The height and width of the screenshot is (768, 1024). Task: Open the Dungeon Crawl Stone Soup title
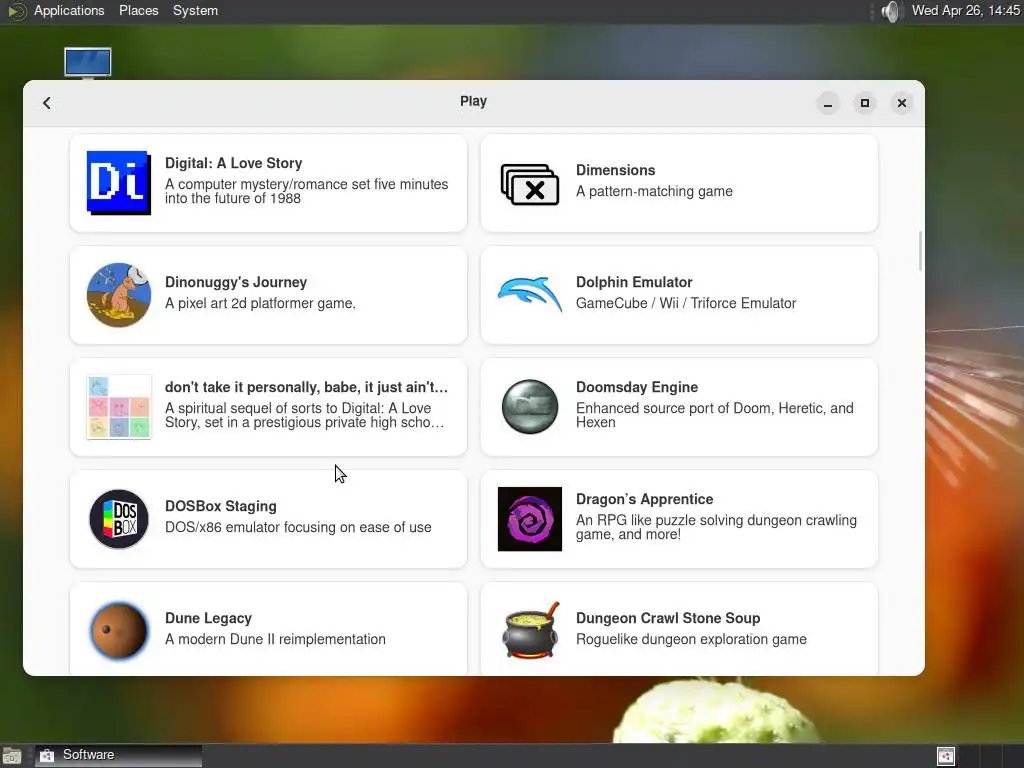tap(667, 618)
